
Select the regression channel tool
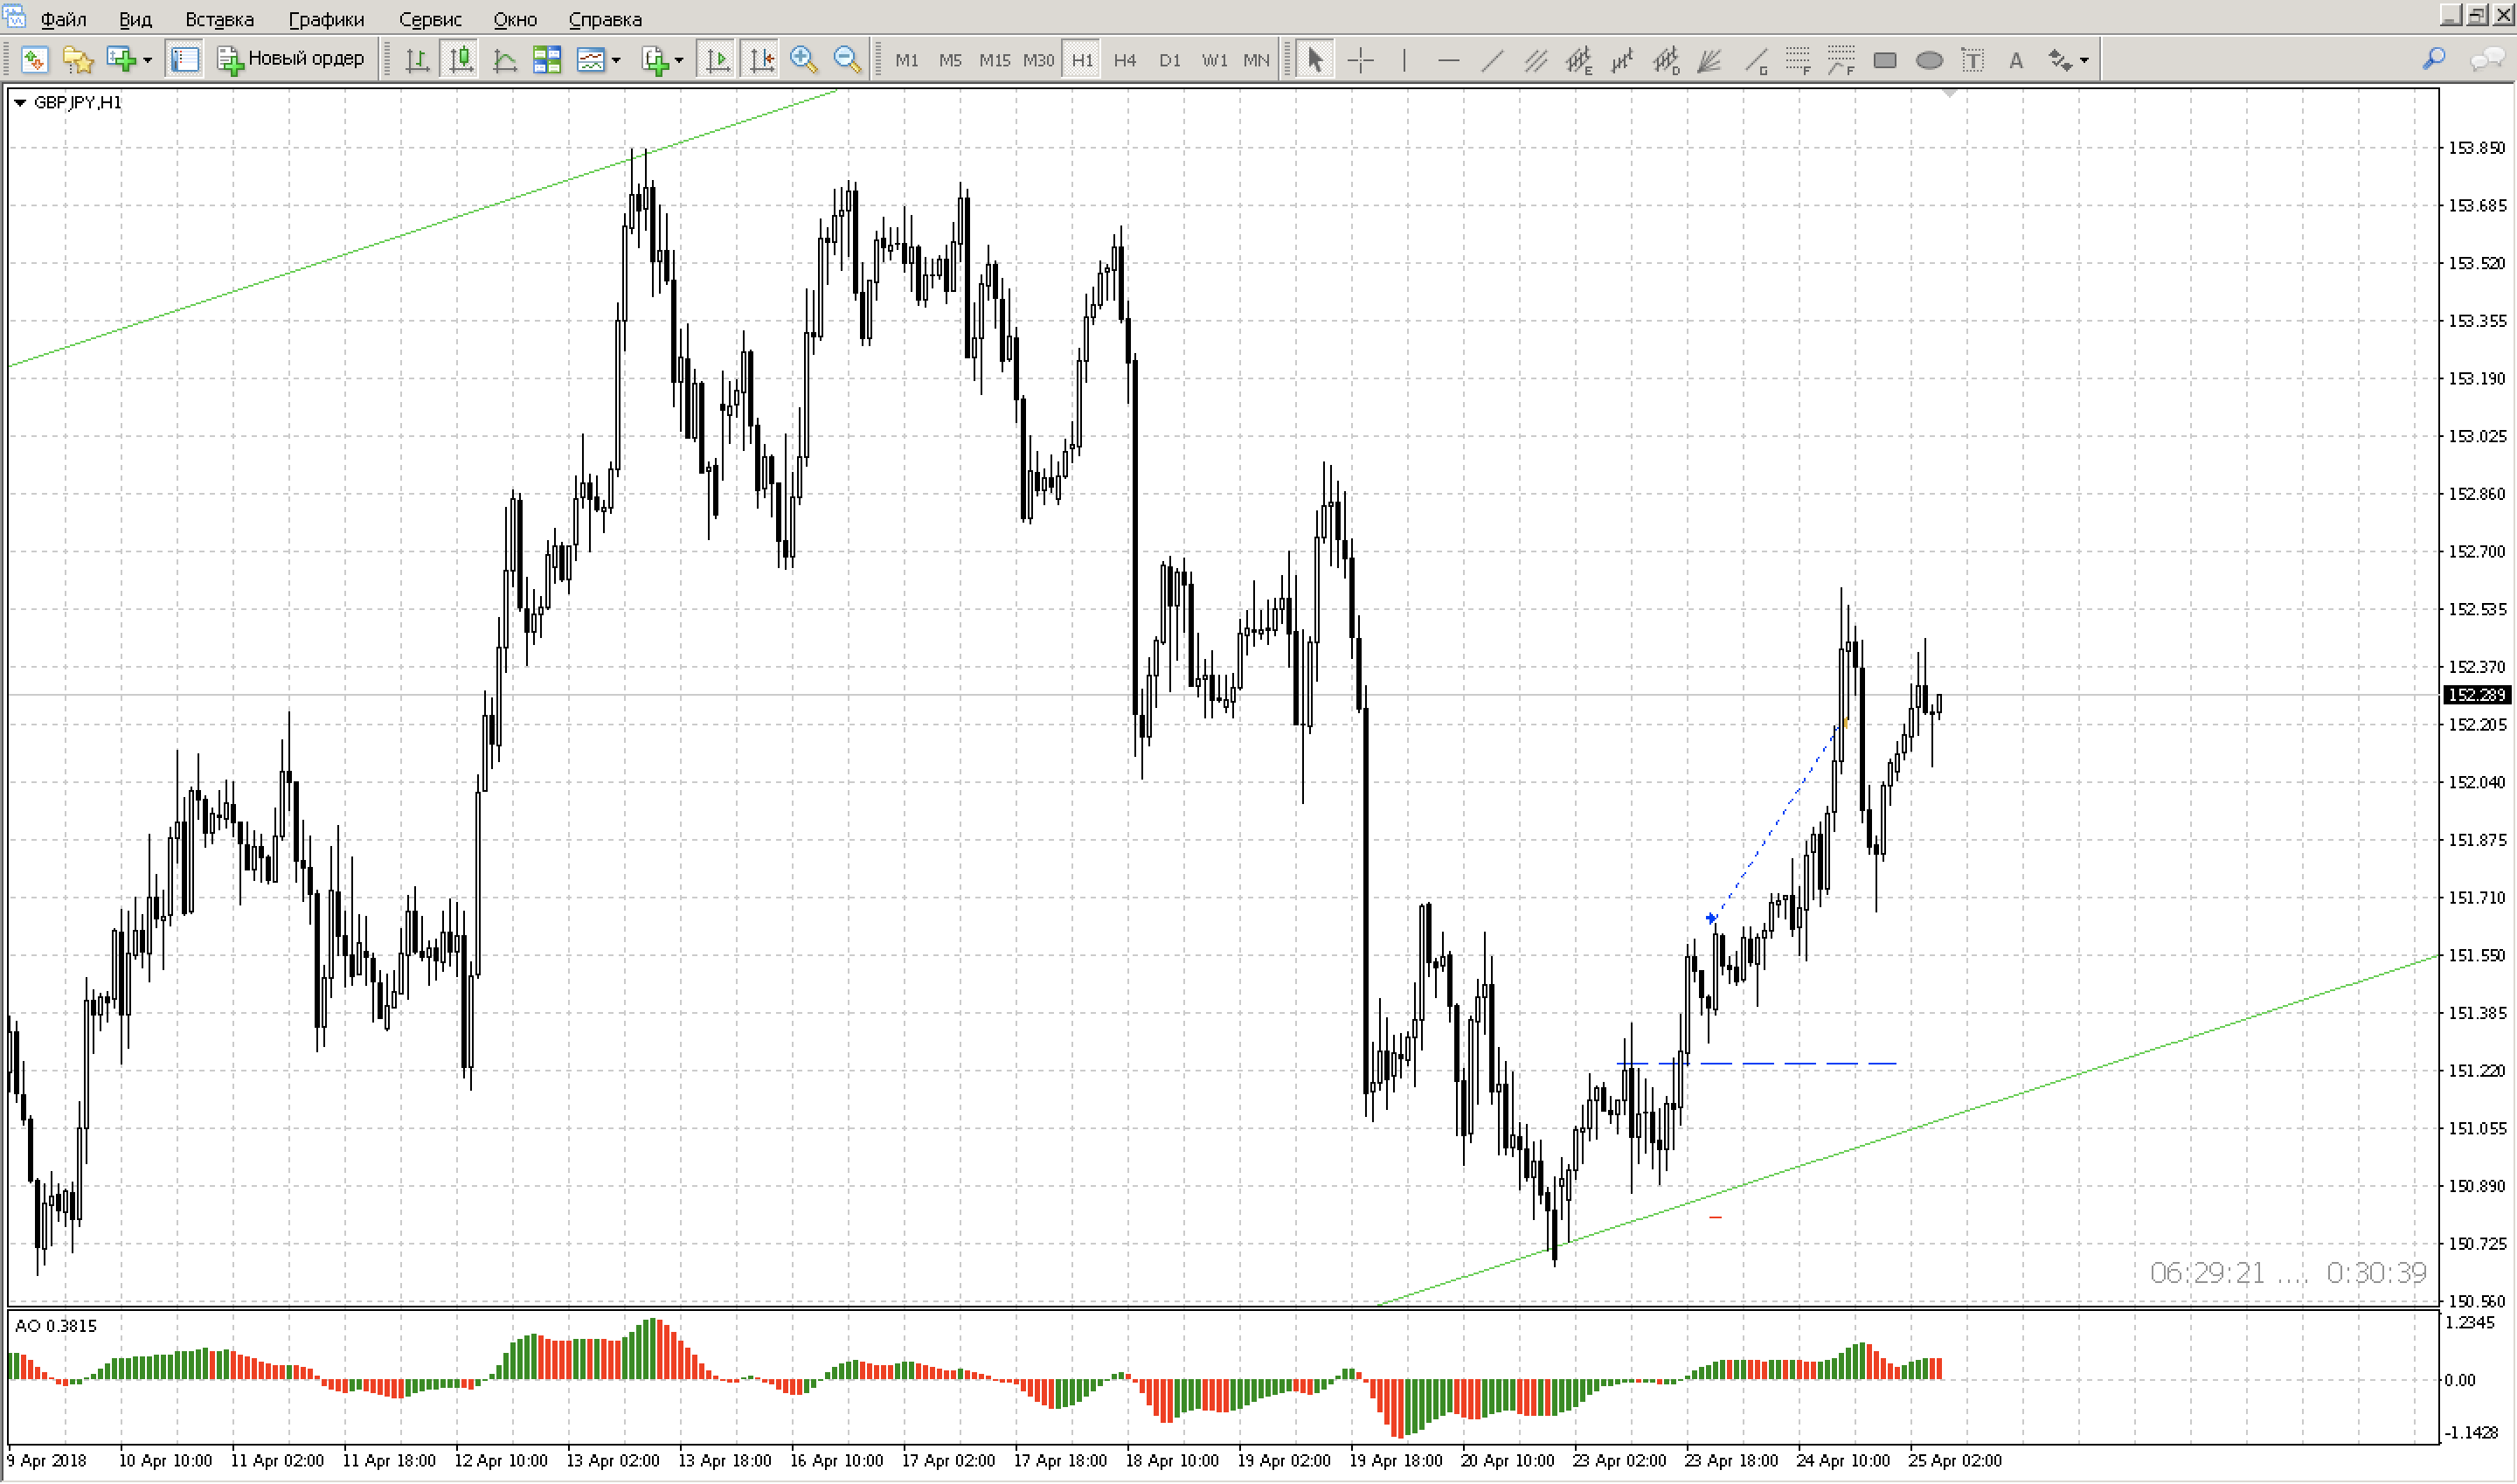[x=1622, y=60]
